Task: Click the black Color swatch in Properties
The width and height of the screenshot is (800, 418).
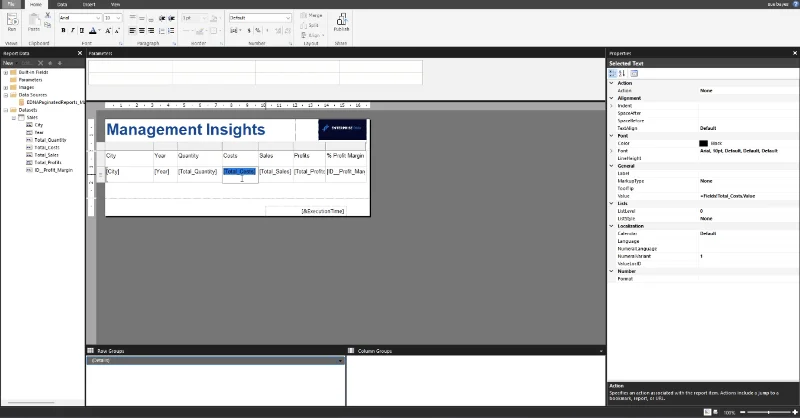Action: point(704,143)
